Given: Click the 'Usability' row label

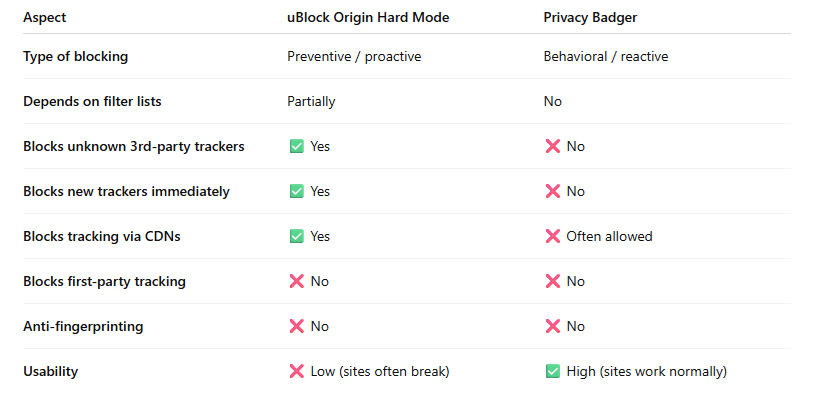Looking at the screenshot, I should pos(50,371).
